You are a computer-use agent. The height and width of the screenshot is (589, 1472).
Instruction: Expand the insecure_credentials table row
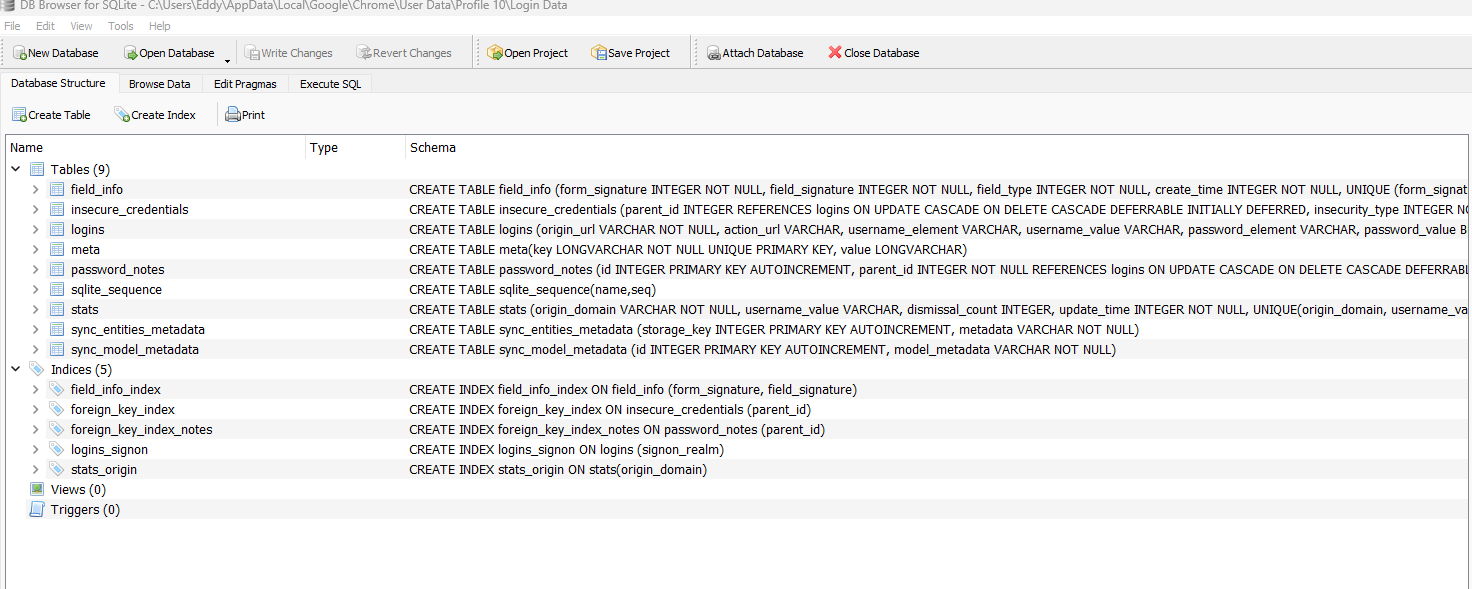[35, 209]
